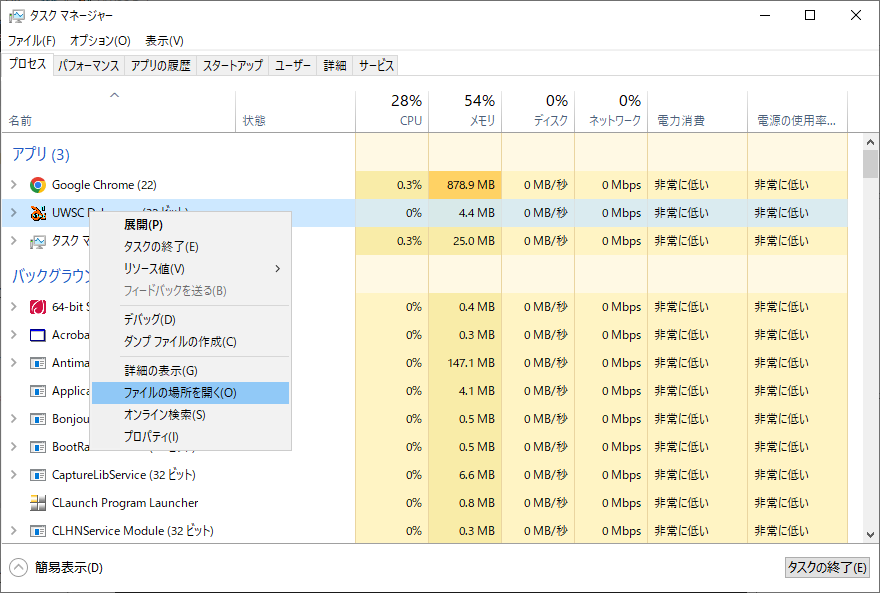Switch to the 詳細 tab
Screen dimensions: 880x593
click(x=334, y=66)
